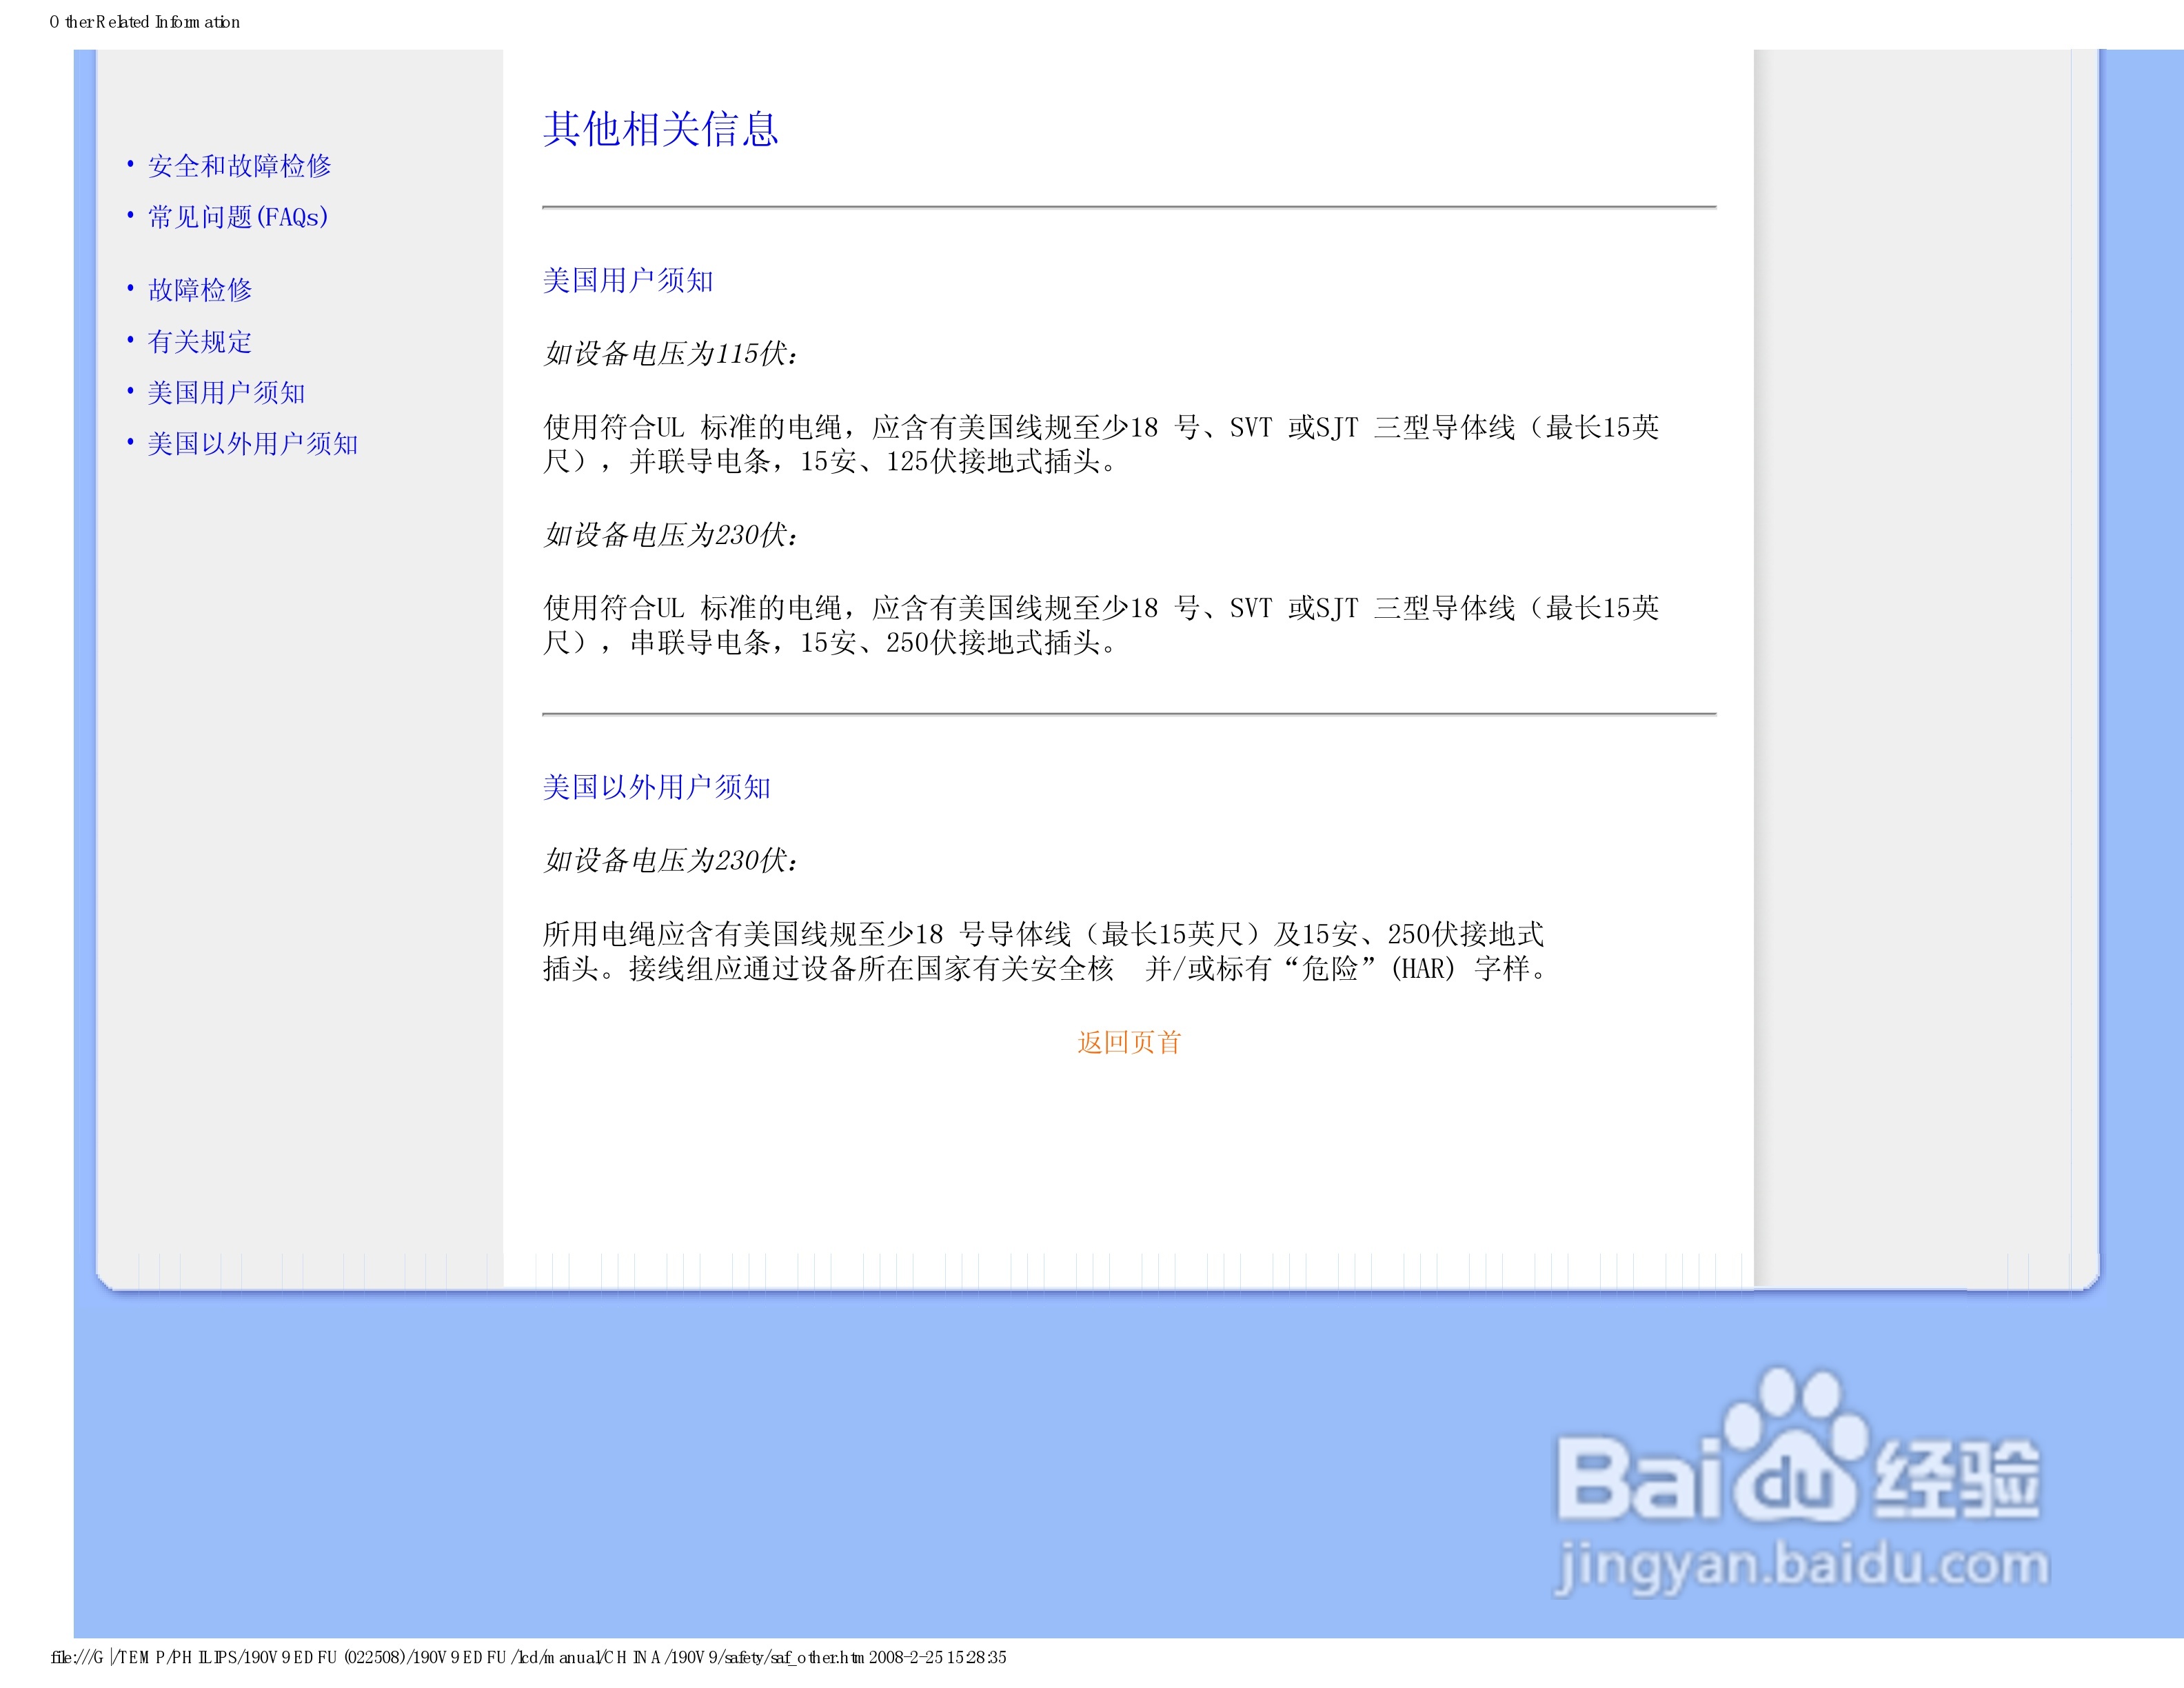Open the 安全和故障检修 link
Viewport: 2184px width, 1688px height.
pos(240,166)
